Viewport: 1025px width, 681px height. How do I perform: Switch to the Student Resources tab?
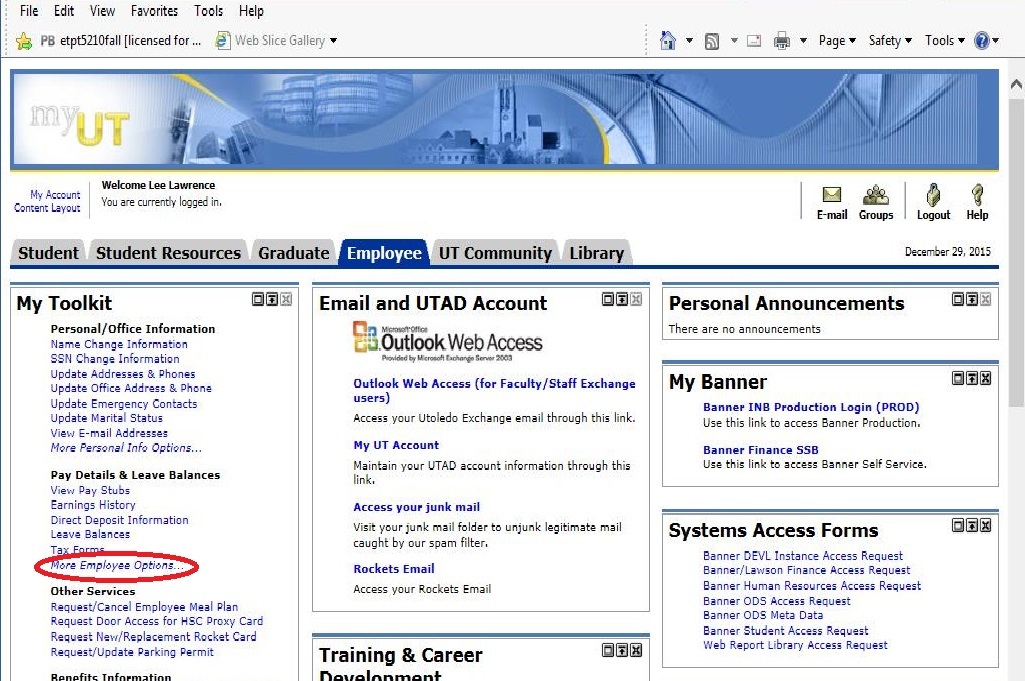168,253
